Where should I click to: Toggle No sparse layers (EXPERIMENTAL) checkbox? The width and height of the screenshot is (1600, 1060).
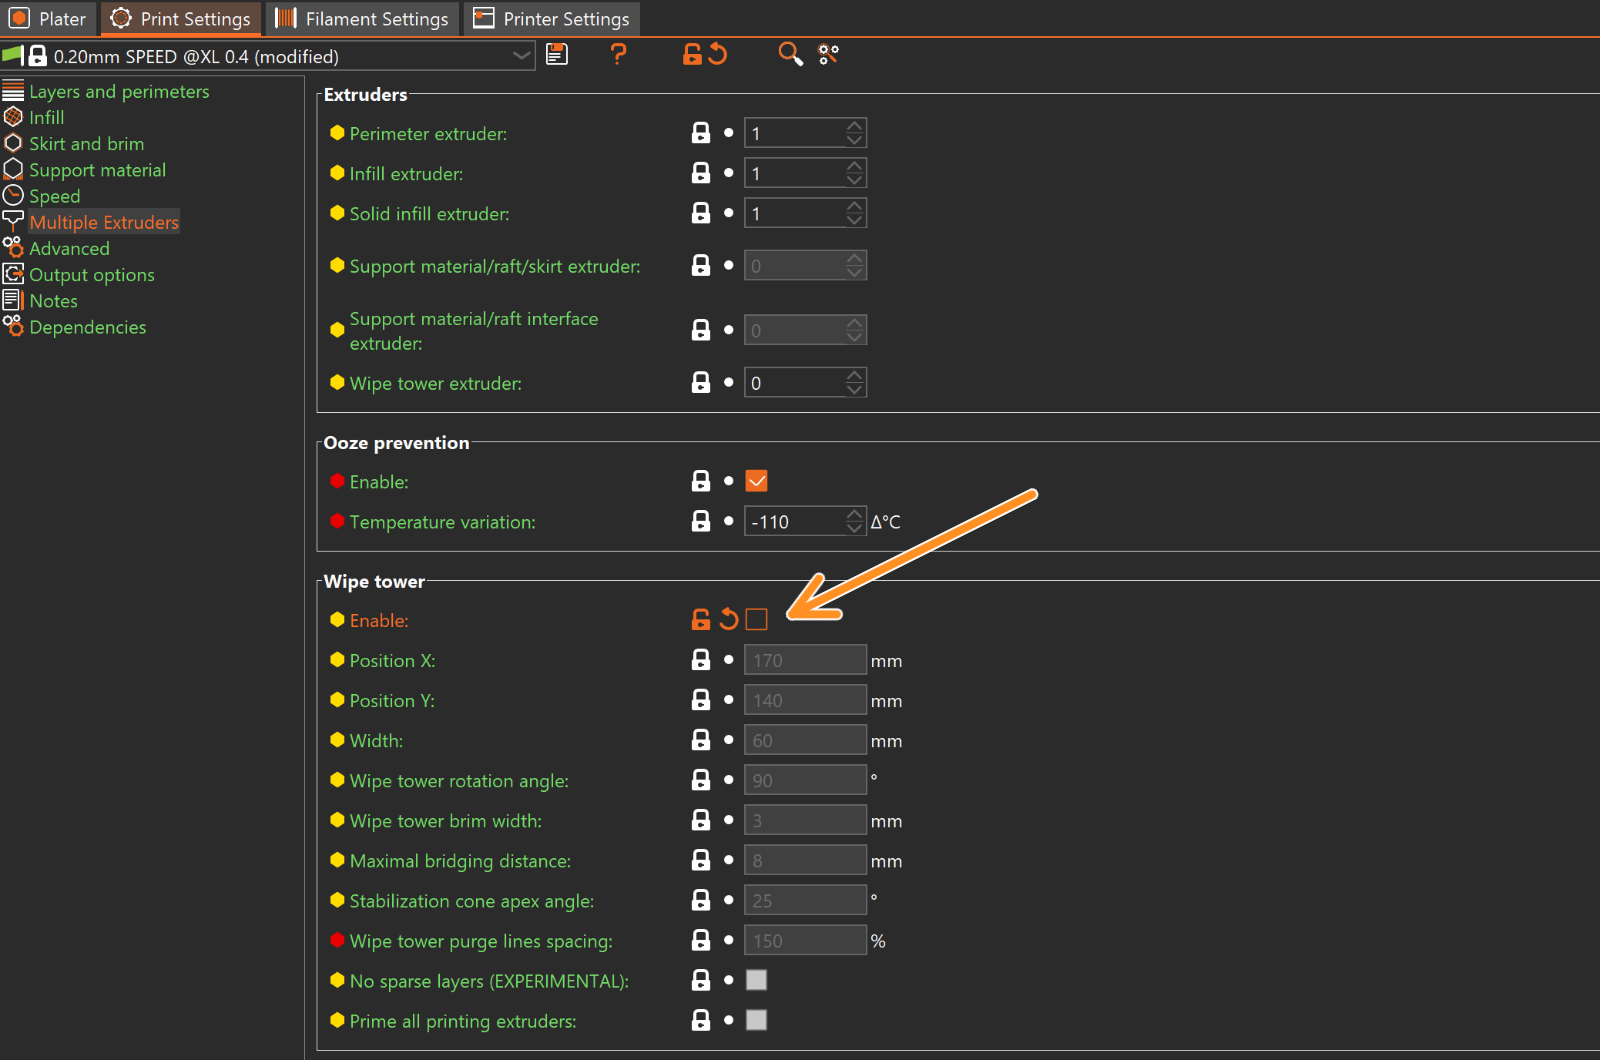757,980
